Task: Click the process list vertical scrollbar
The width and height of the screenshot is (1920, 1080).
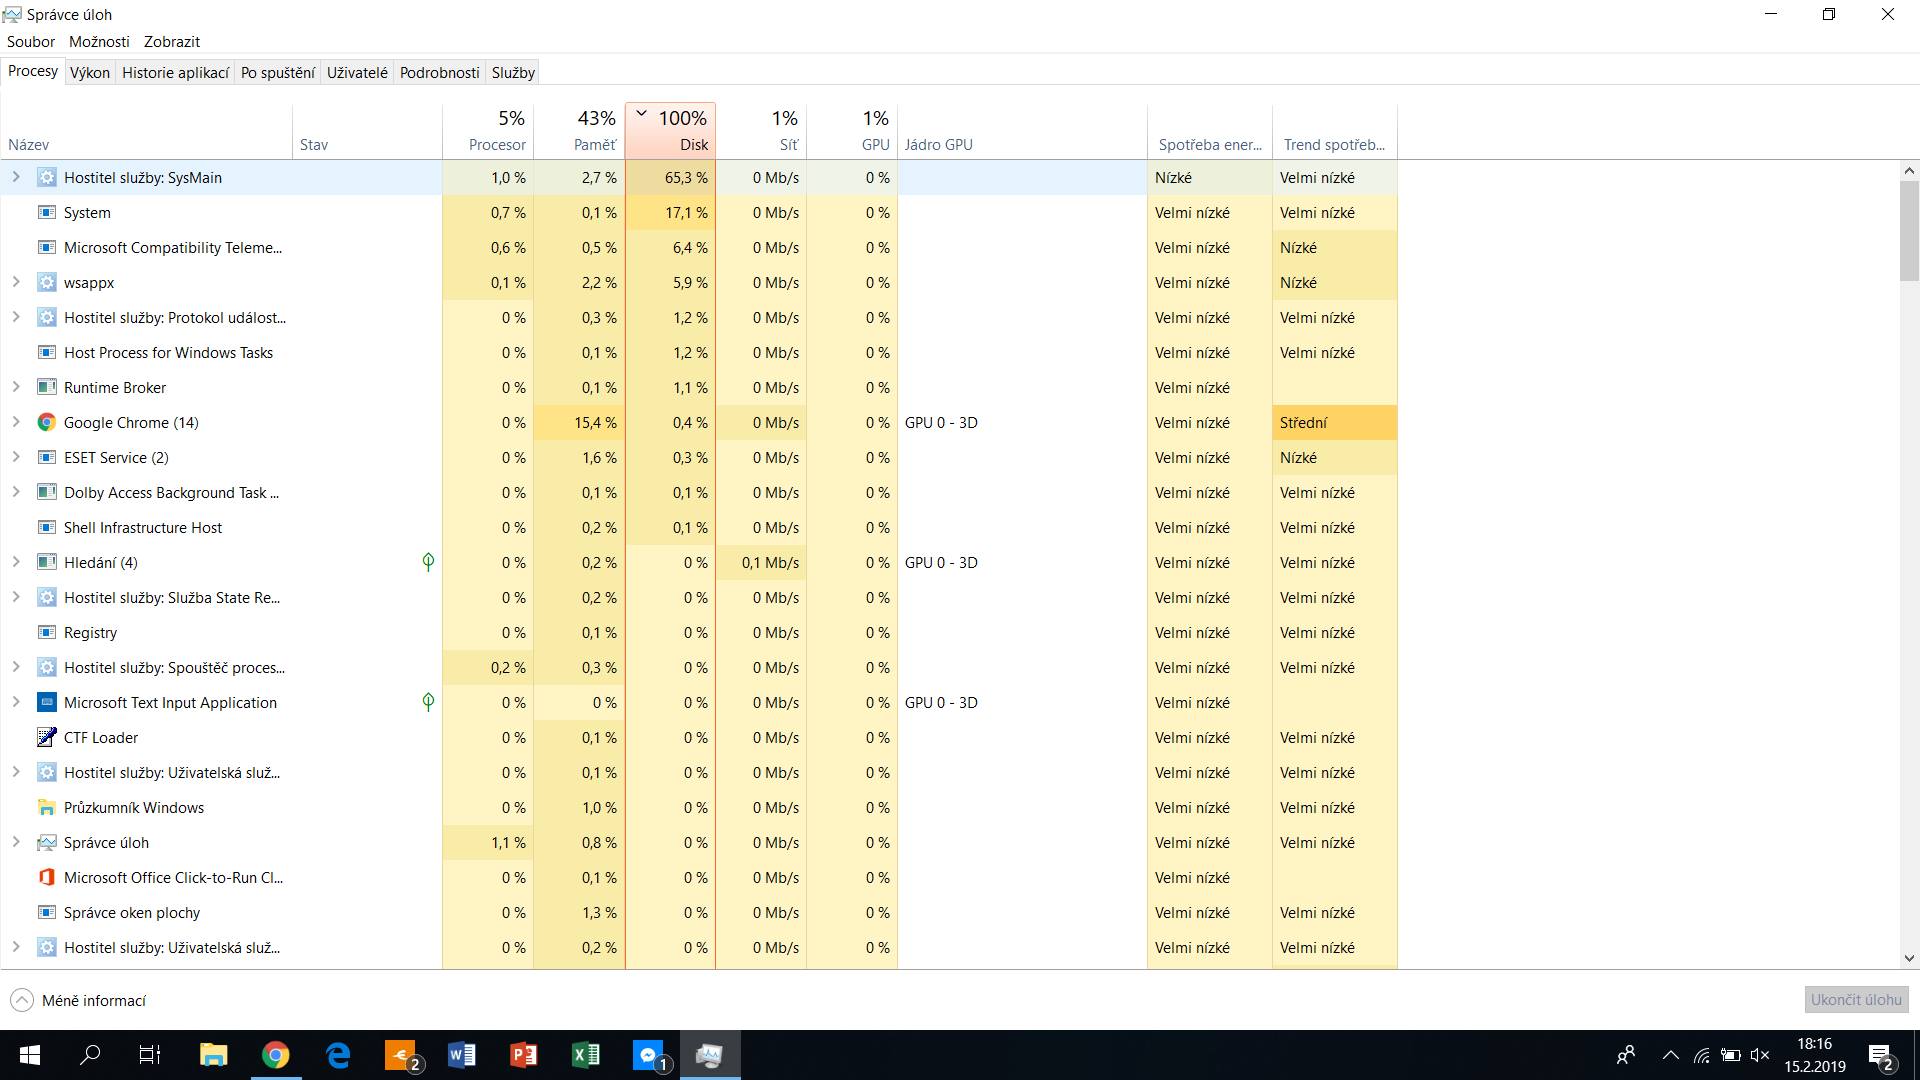Action: pyautogui.click(x=1909, y=232)
